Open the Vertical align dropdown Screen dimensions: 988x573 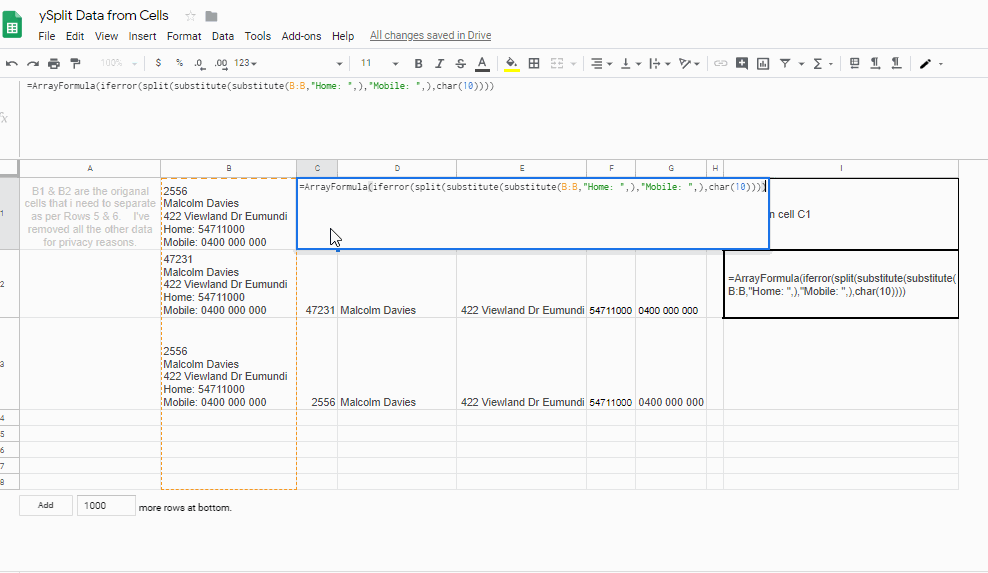click(x=630, y=63)
